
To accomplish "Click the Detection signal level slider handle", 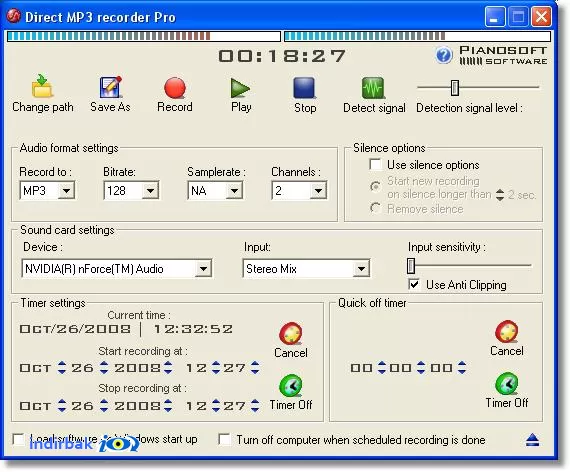I will (455, 88).
